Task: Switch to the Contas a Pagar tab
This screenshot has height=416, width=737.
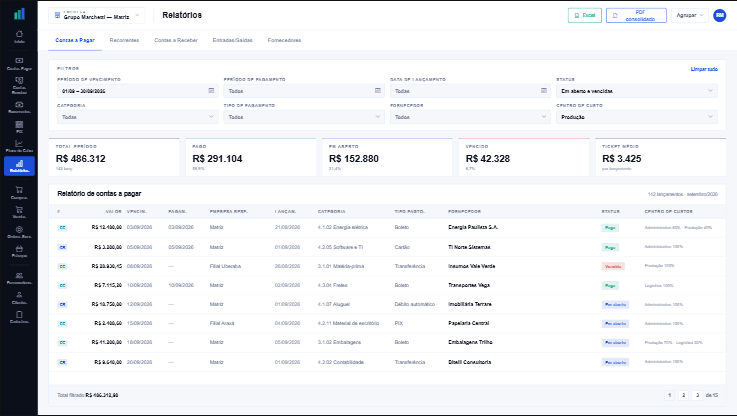Action: click(x=75, y=40)
